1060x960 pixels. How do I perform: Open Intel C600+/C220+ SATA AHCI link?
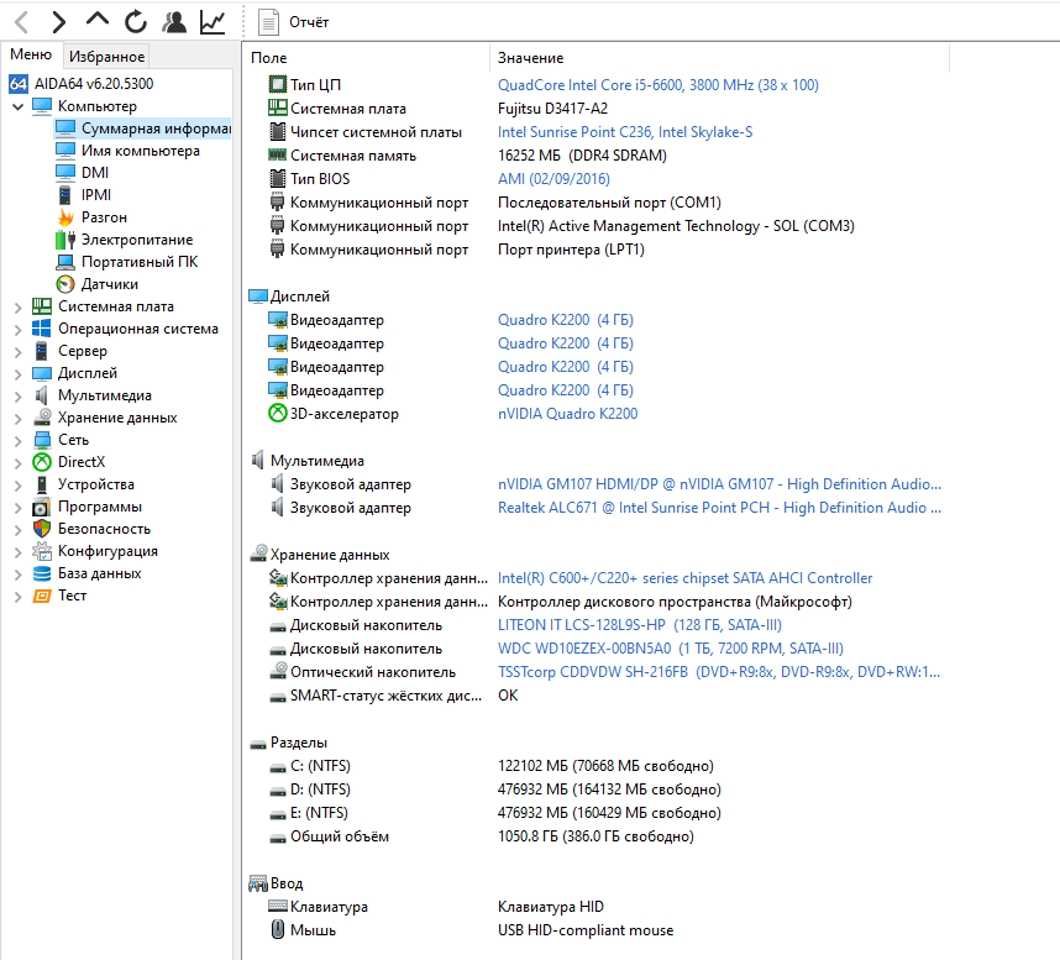685,578
